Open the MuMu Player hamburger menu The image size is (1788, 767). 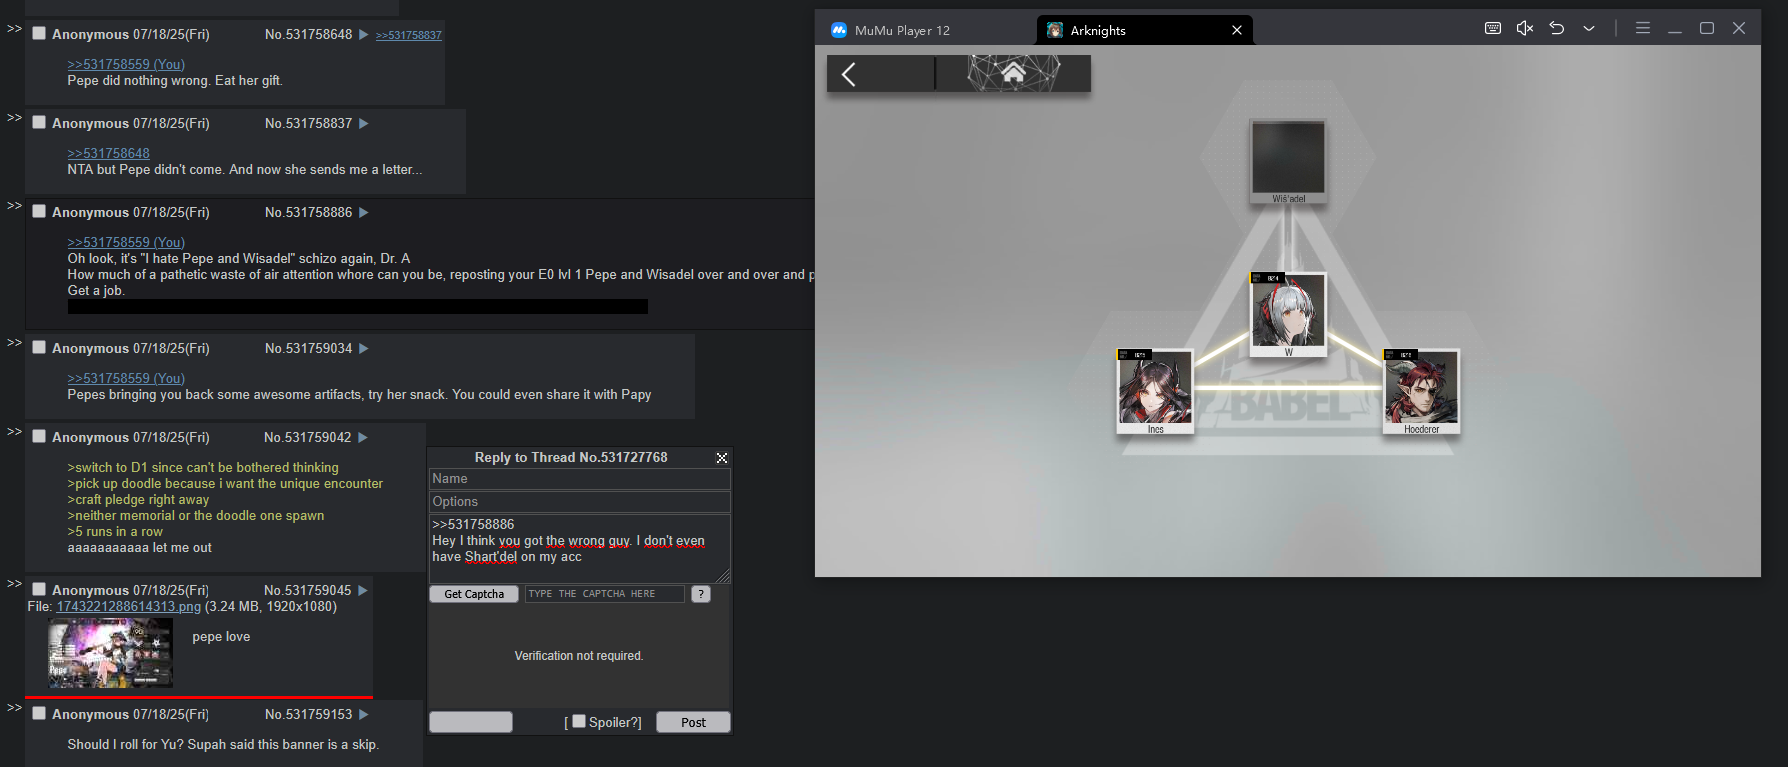click(x=1643, y=28)
